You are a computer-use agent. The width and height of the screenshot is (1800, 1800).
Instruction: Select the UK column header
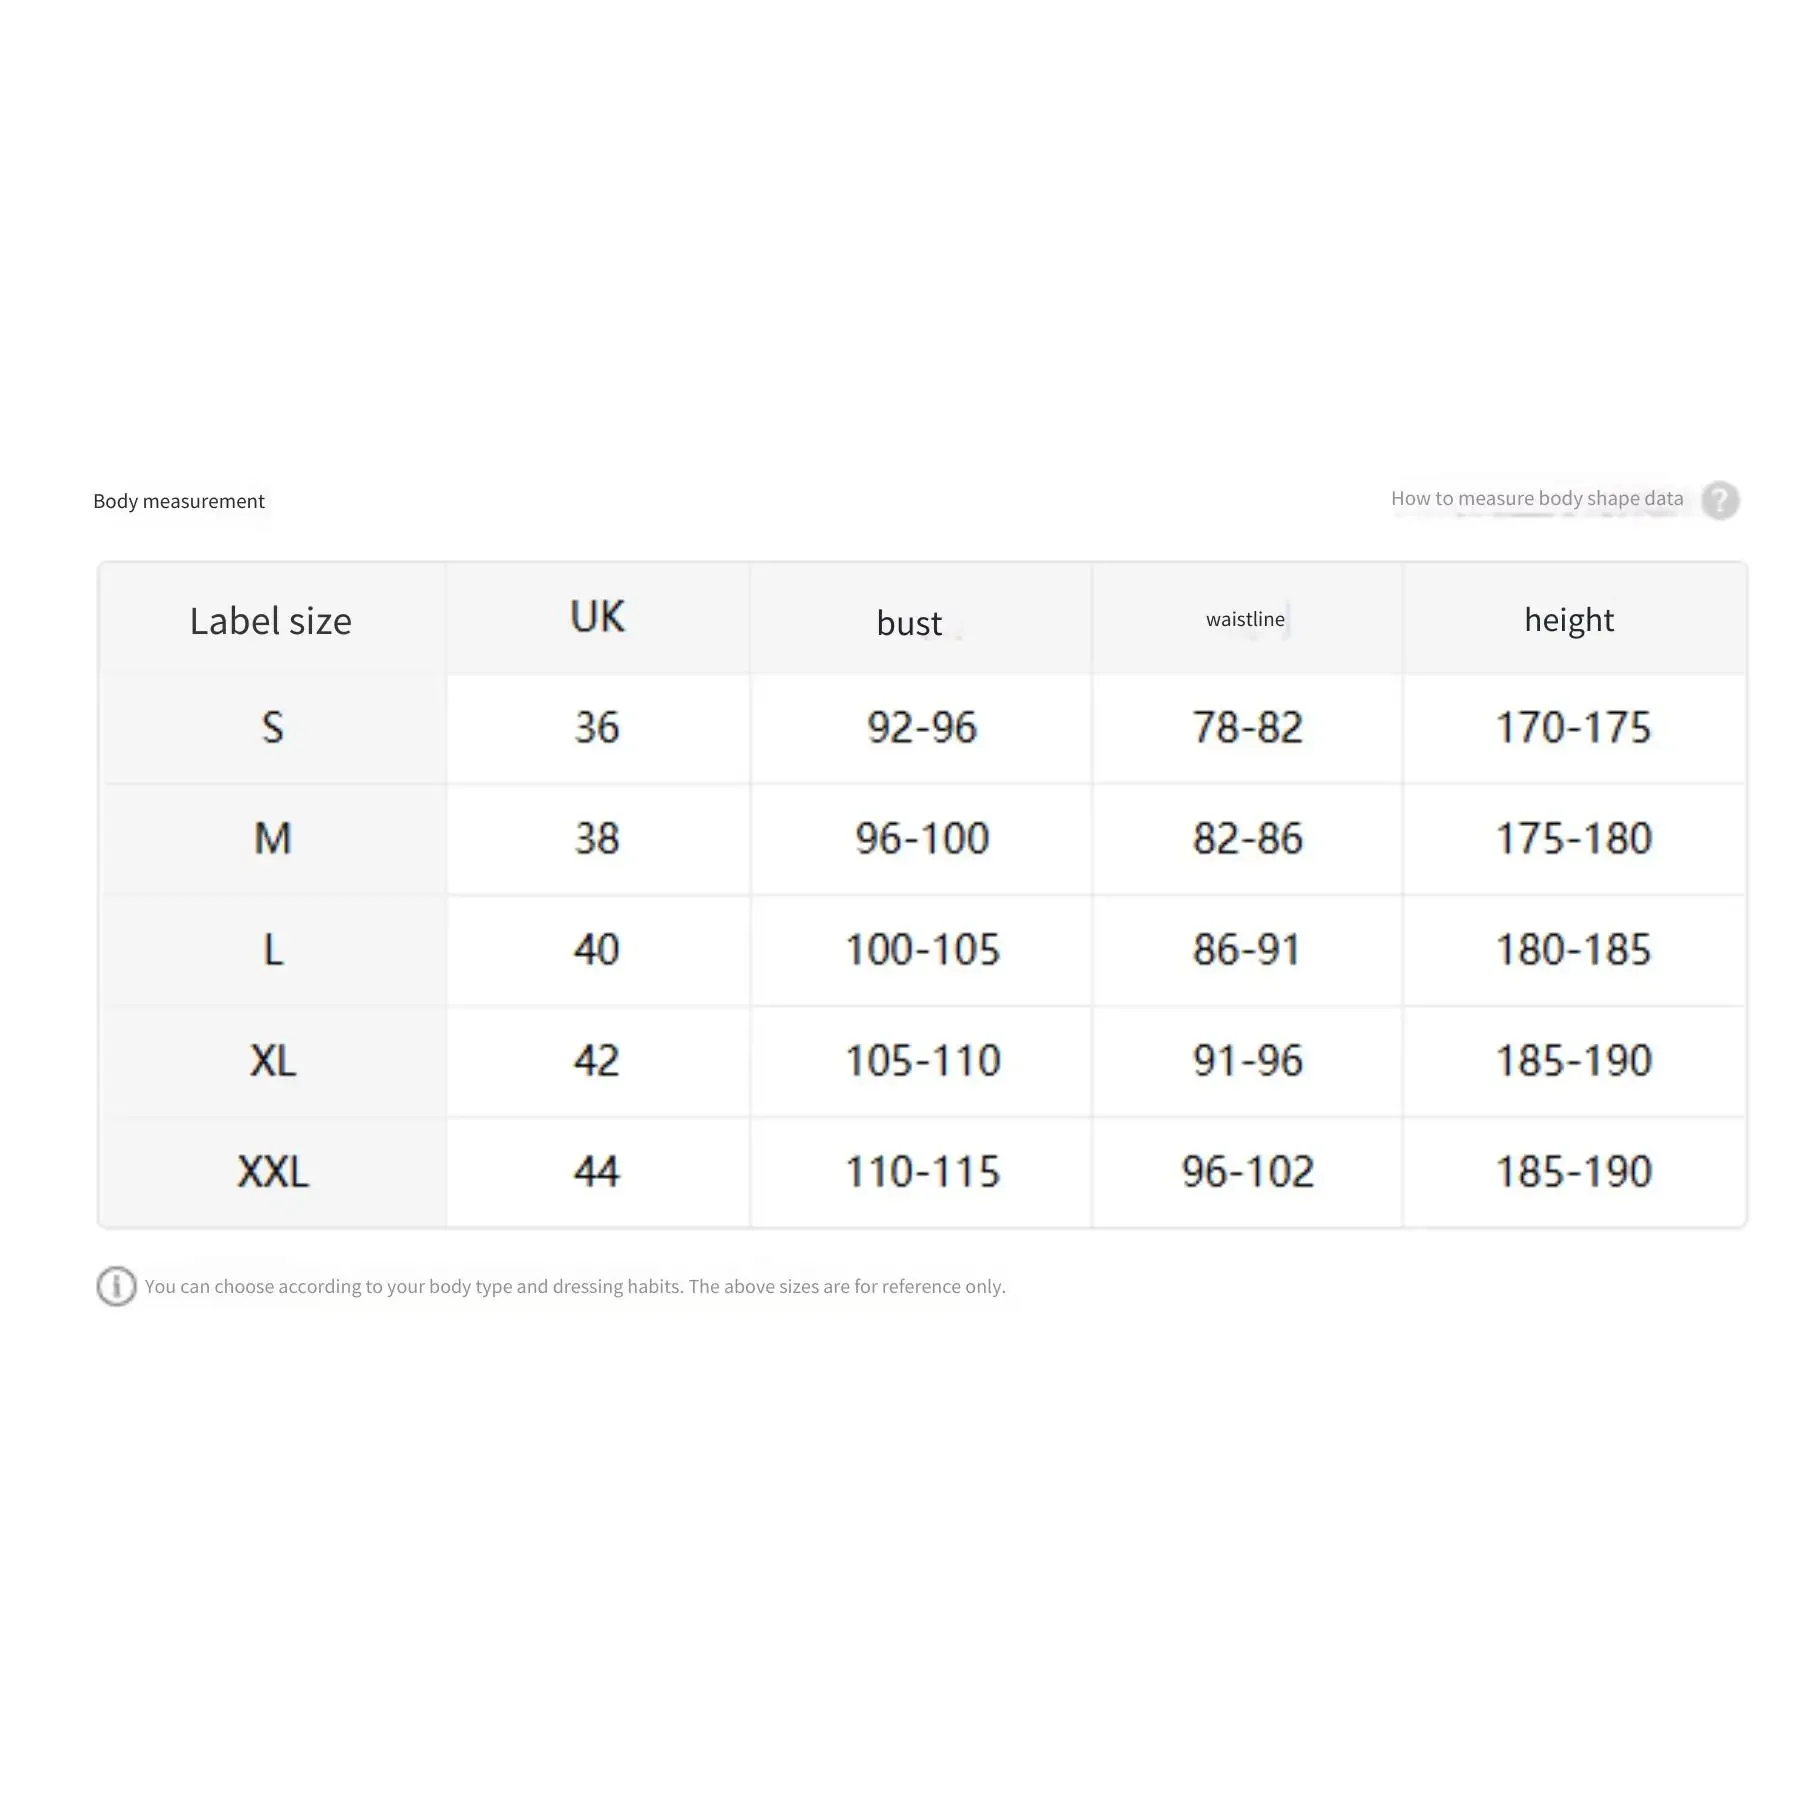tap(597, 617)
